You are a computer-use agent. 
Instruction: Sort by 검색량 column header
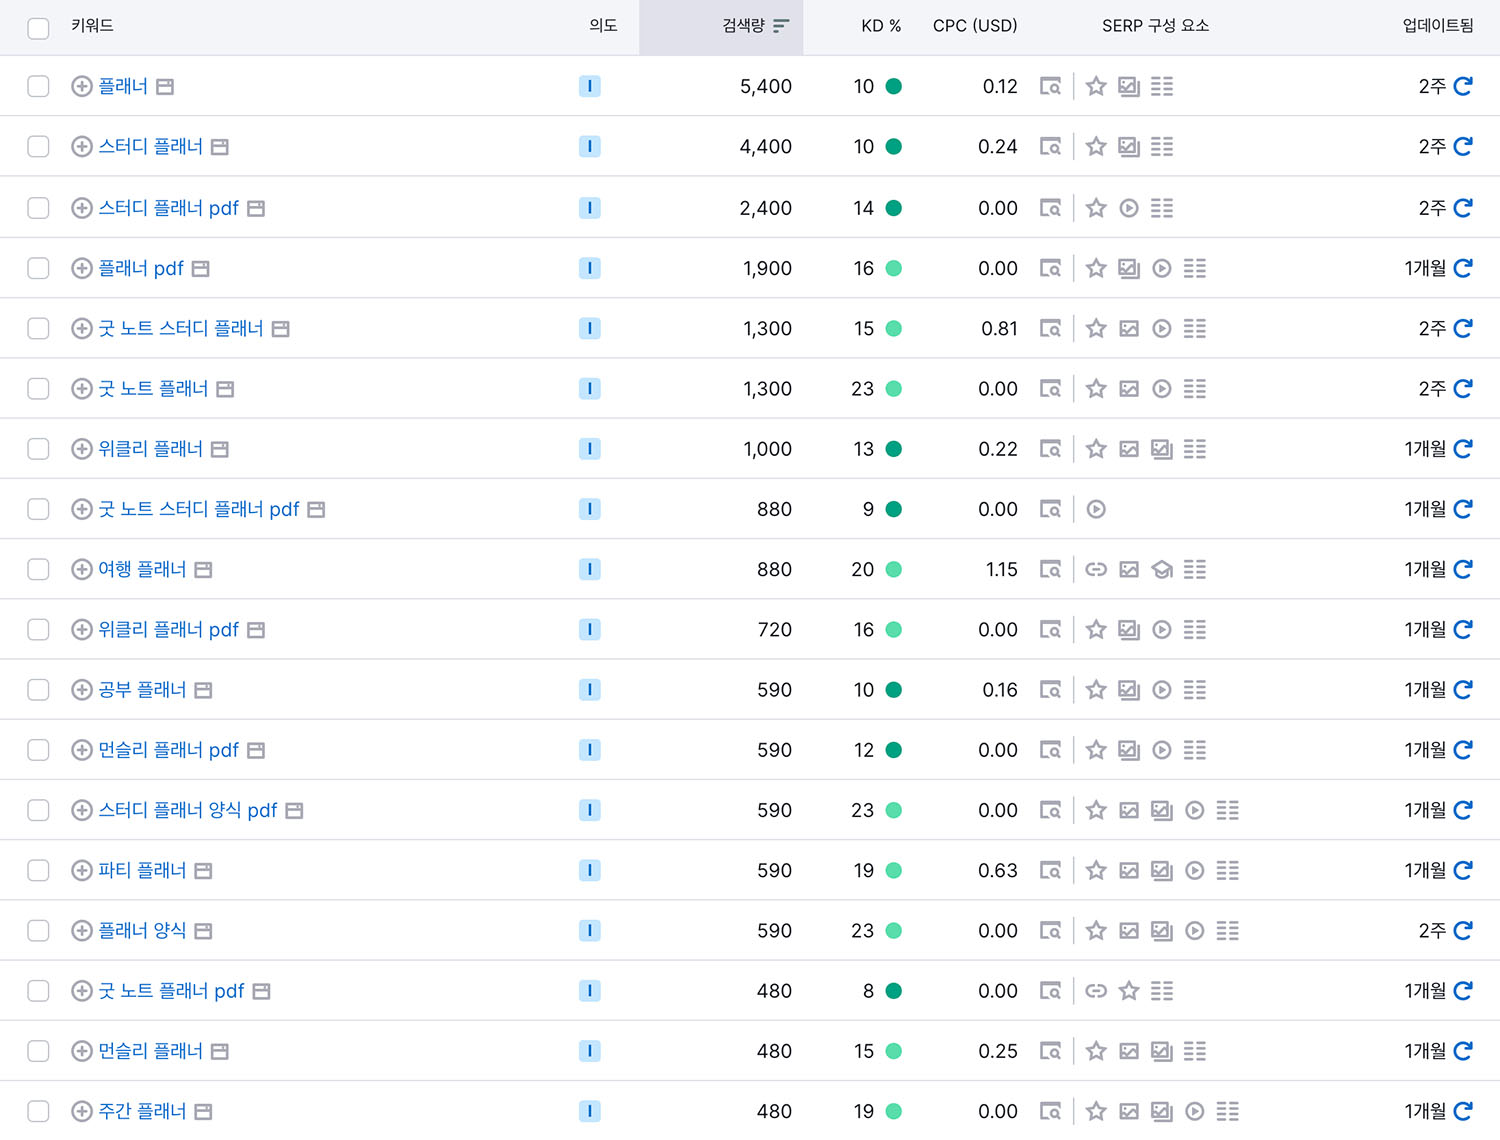point(755,26)
